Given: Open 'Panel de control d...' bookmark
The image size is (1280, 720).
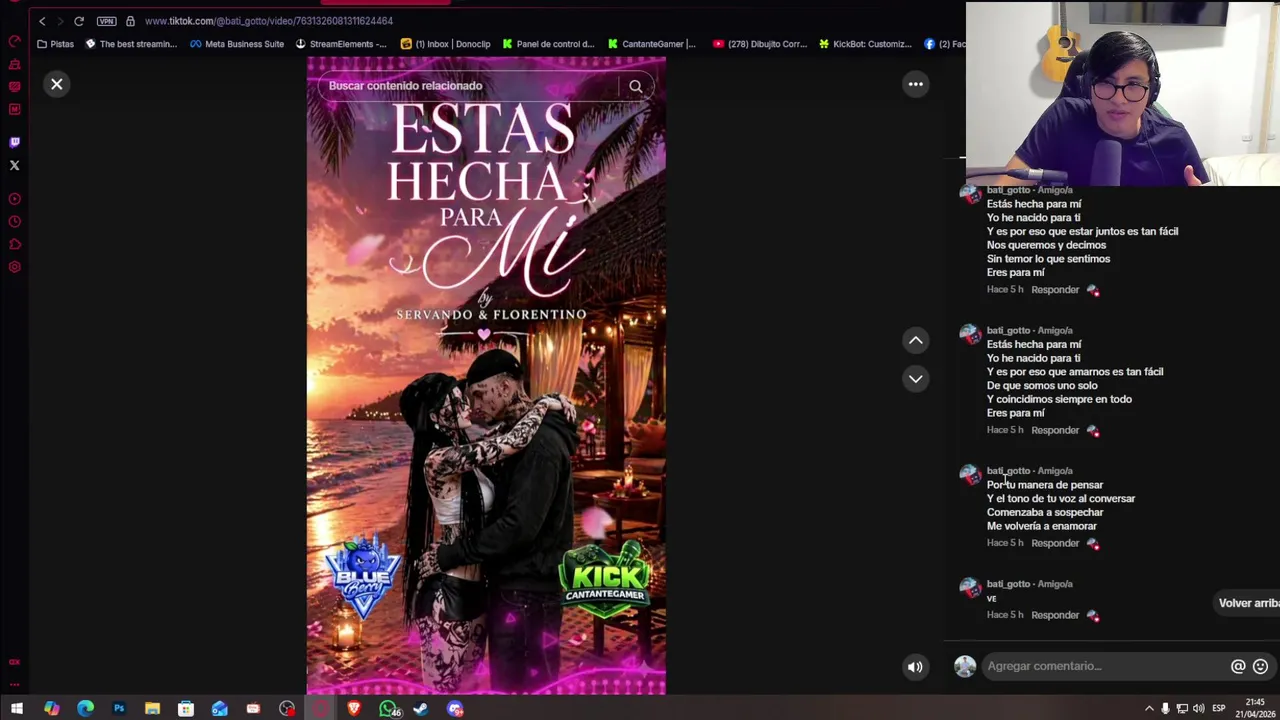Looking at the screenshot, I should (x=548, y=44).
